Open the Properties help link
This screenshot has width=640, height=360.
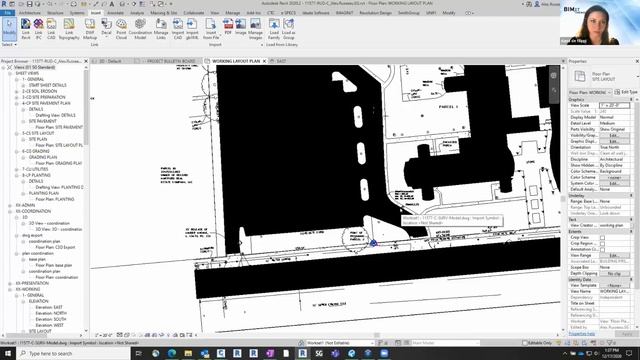tap(582, 334)
